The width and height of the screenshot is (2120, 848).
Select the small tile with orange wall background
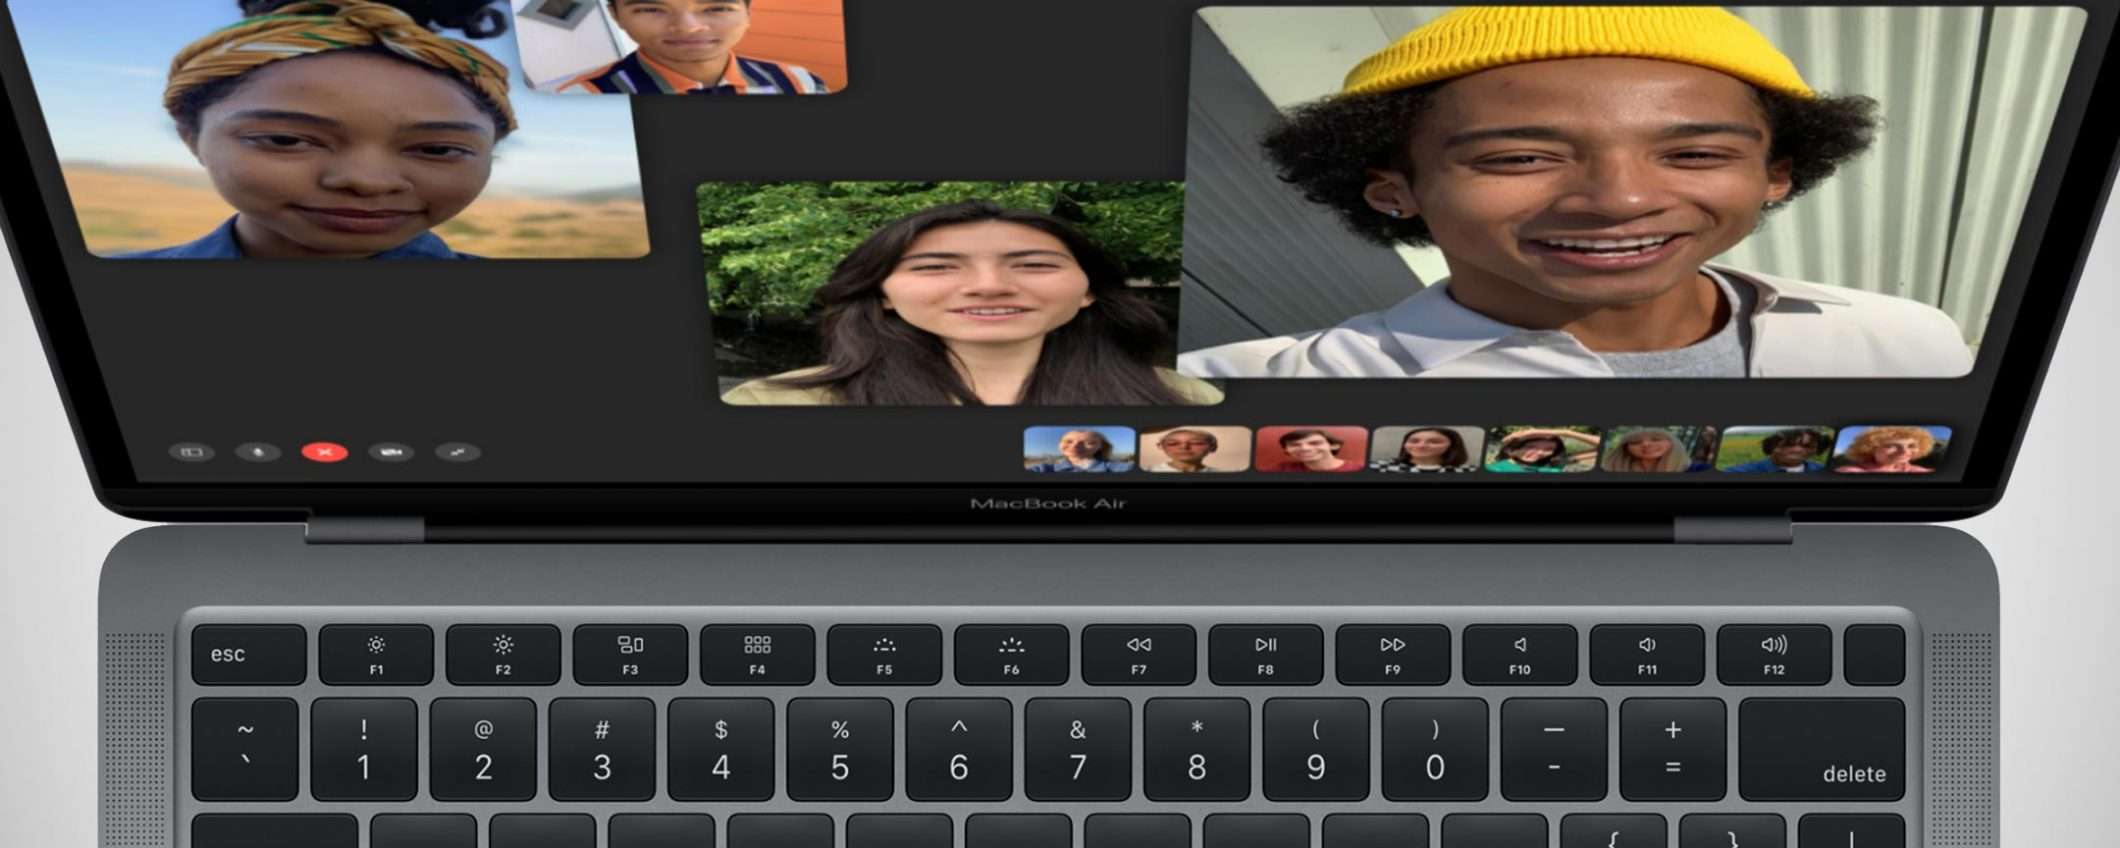pyautogui.click(x=690, y=45)
